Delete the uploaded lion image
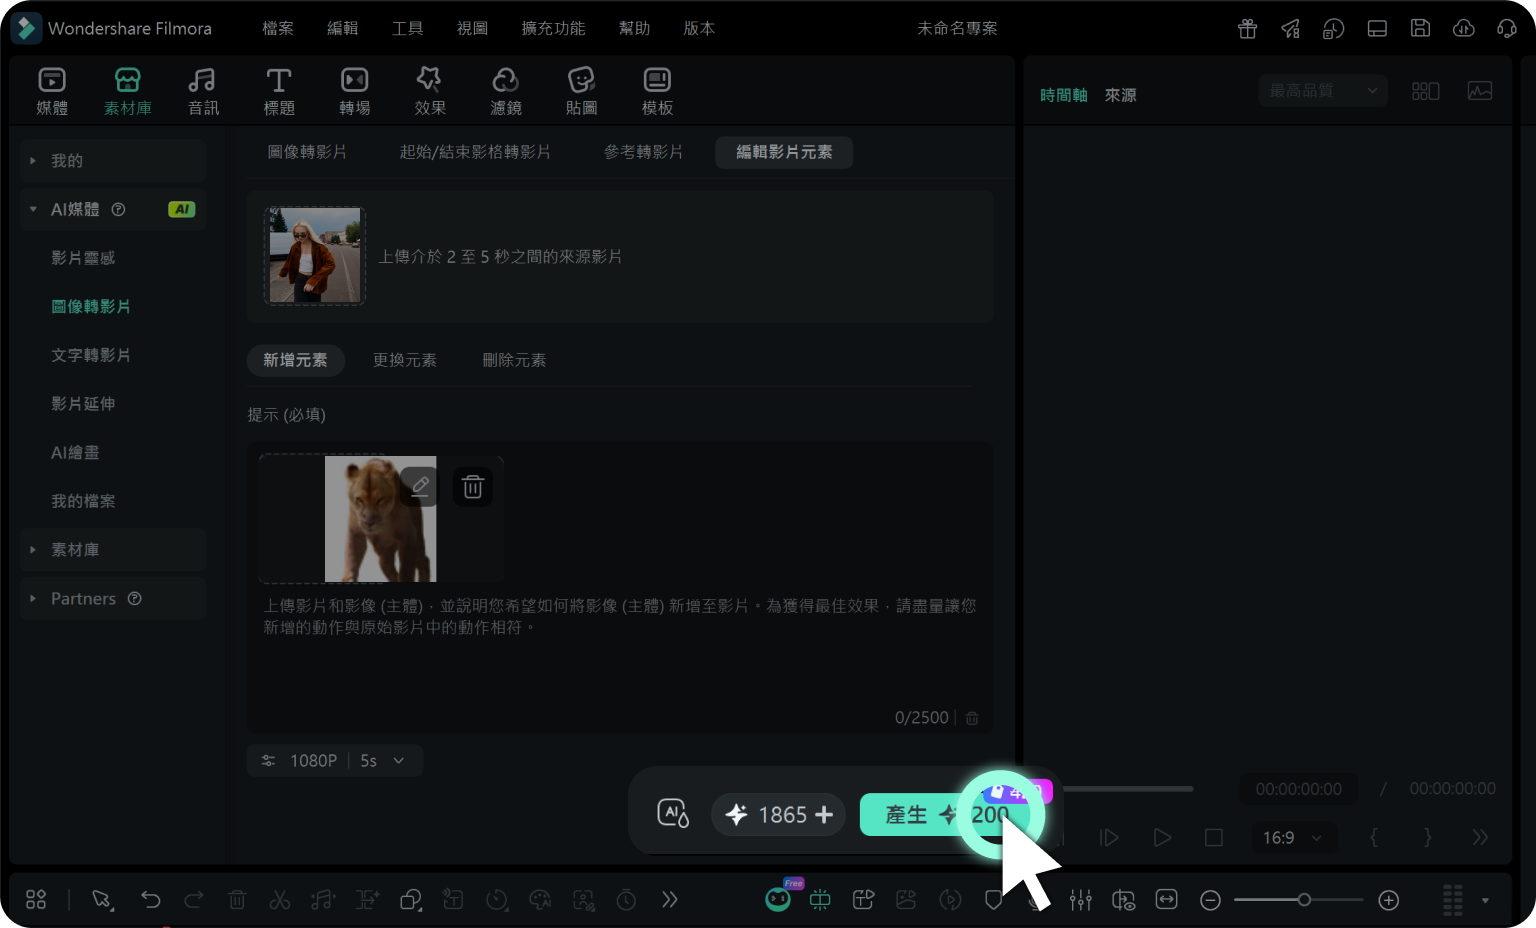Screen dimensions: 1536x928 click(473, 486)
